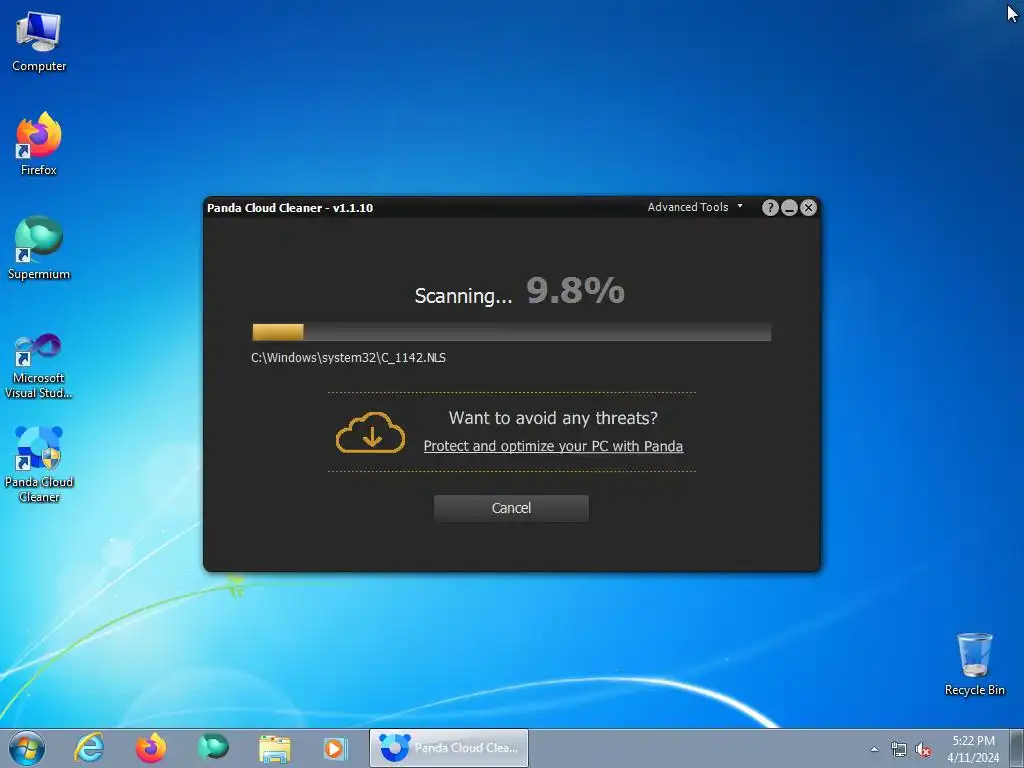This screenshot has height=768, width=1024.
Task: Open the clock showing 5:22 PM
Action: tap(973, 749)
